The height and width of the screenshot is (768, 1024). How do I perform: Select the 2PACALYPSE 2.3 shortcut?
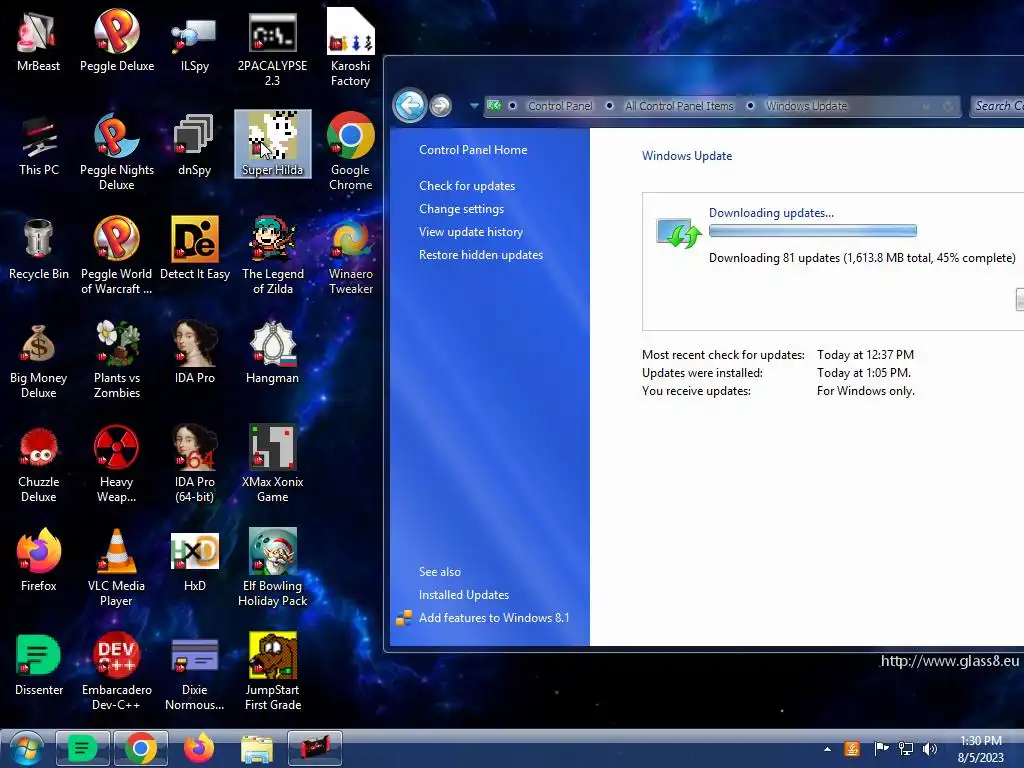click(272, 49)
